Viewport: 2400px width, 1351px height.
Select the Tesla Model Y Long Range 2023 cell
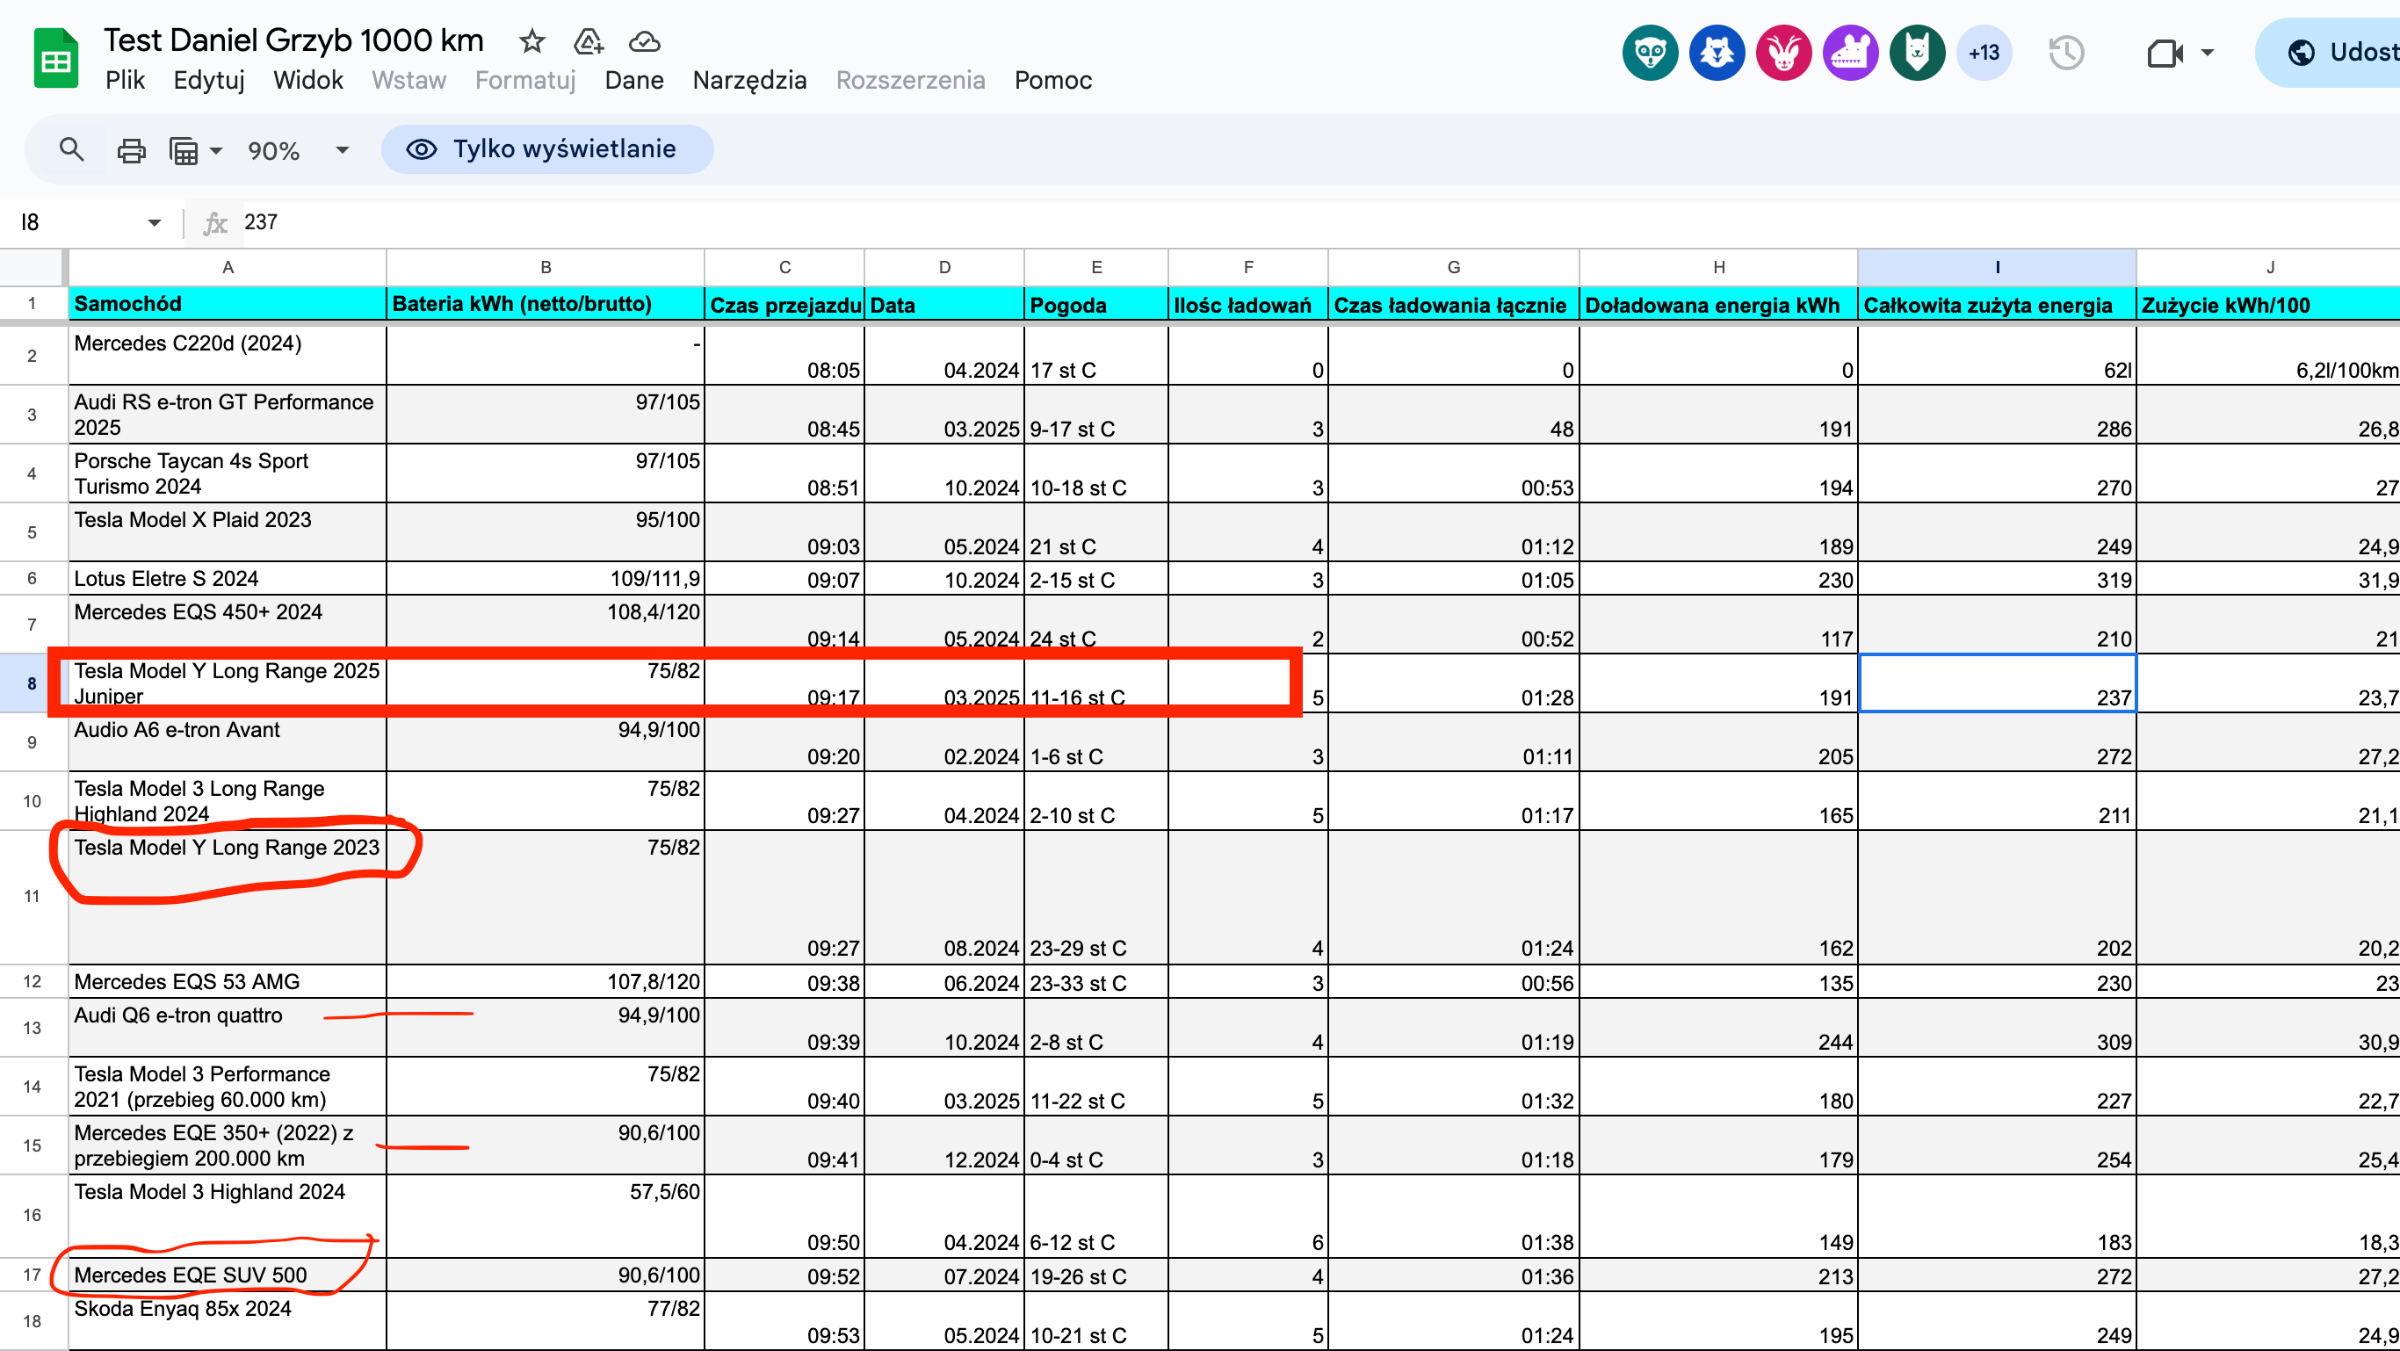228,898
